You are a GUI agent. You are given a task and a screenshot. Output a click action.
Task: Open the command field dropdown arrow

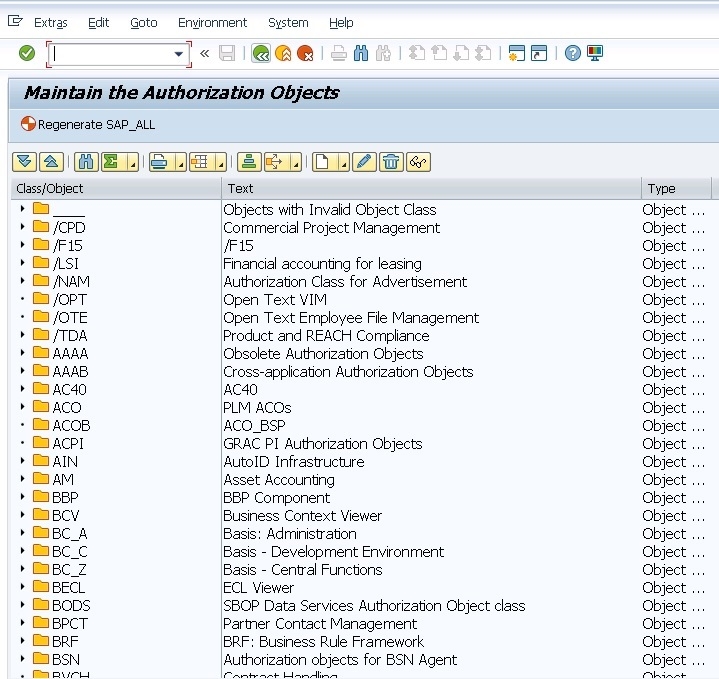click(x=180, y=54)
